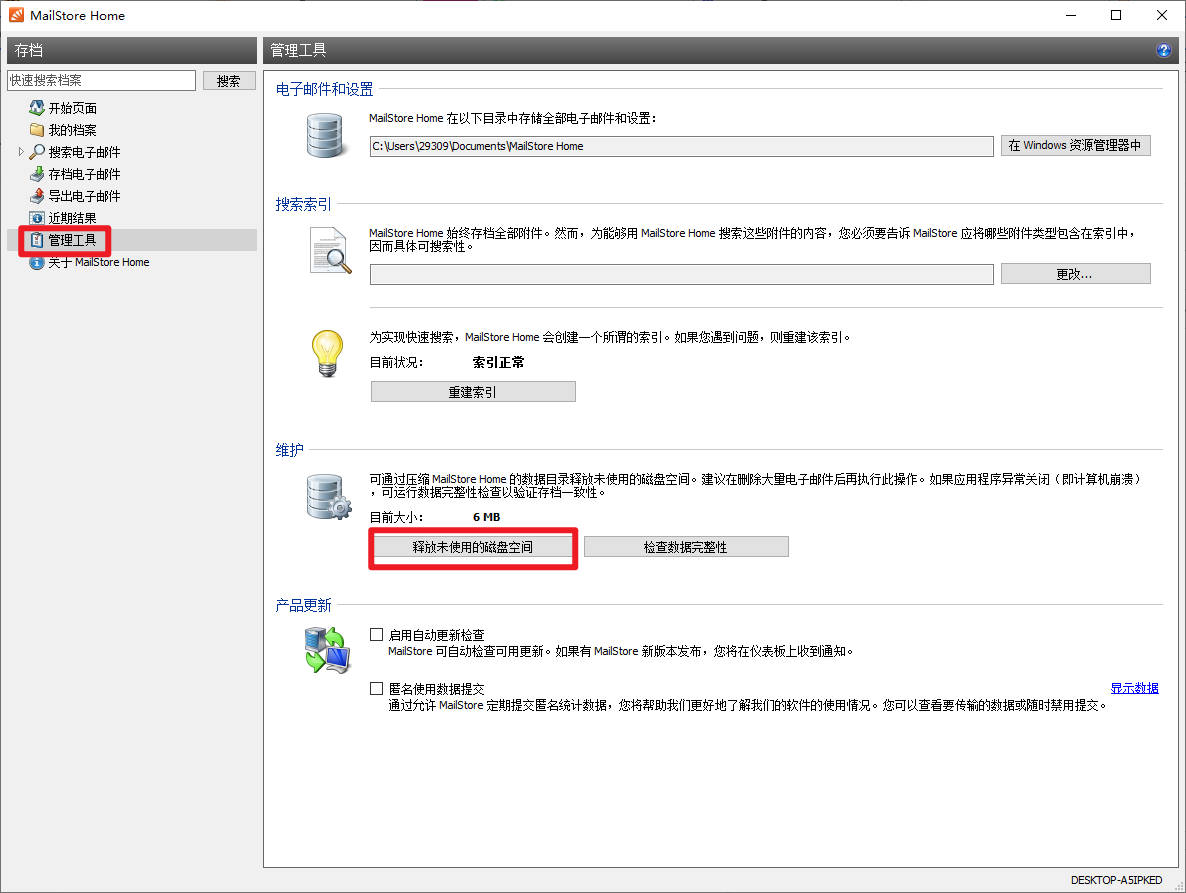Click the 重建索引 button
This screenshot has height=893, width=1186.
[x=473, y=392]
